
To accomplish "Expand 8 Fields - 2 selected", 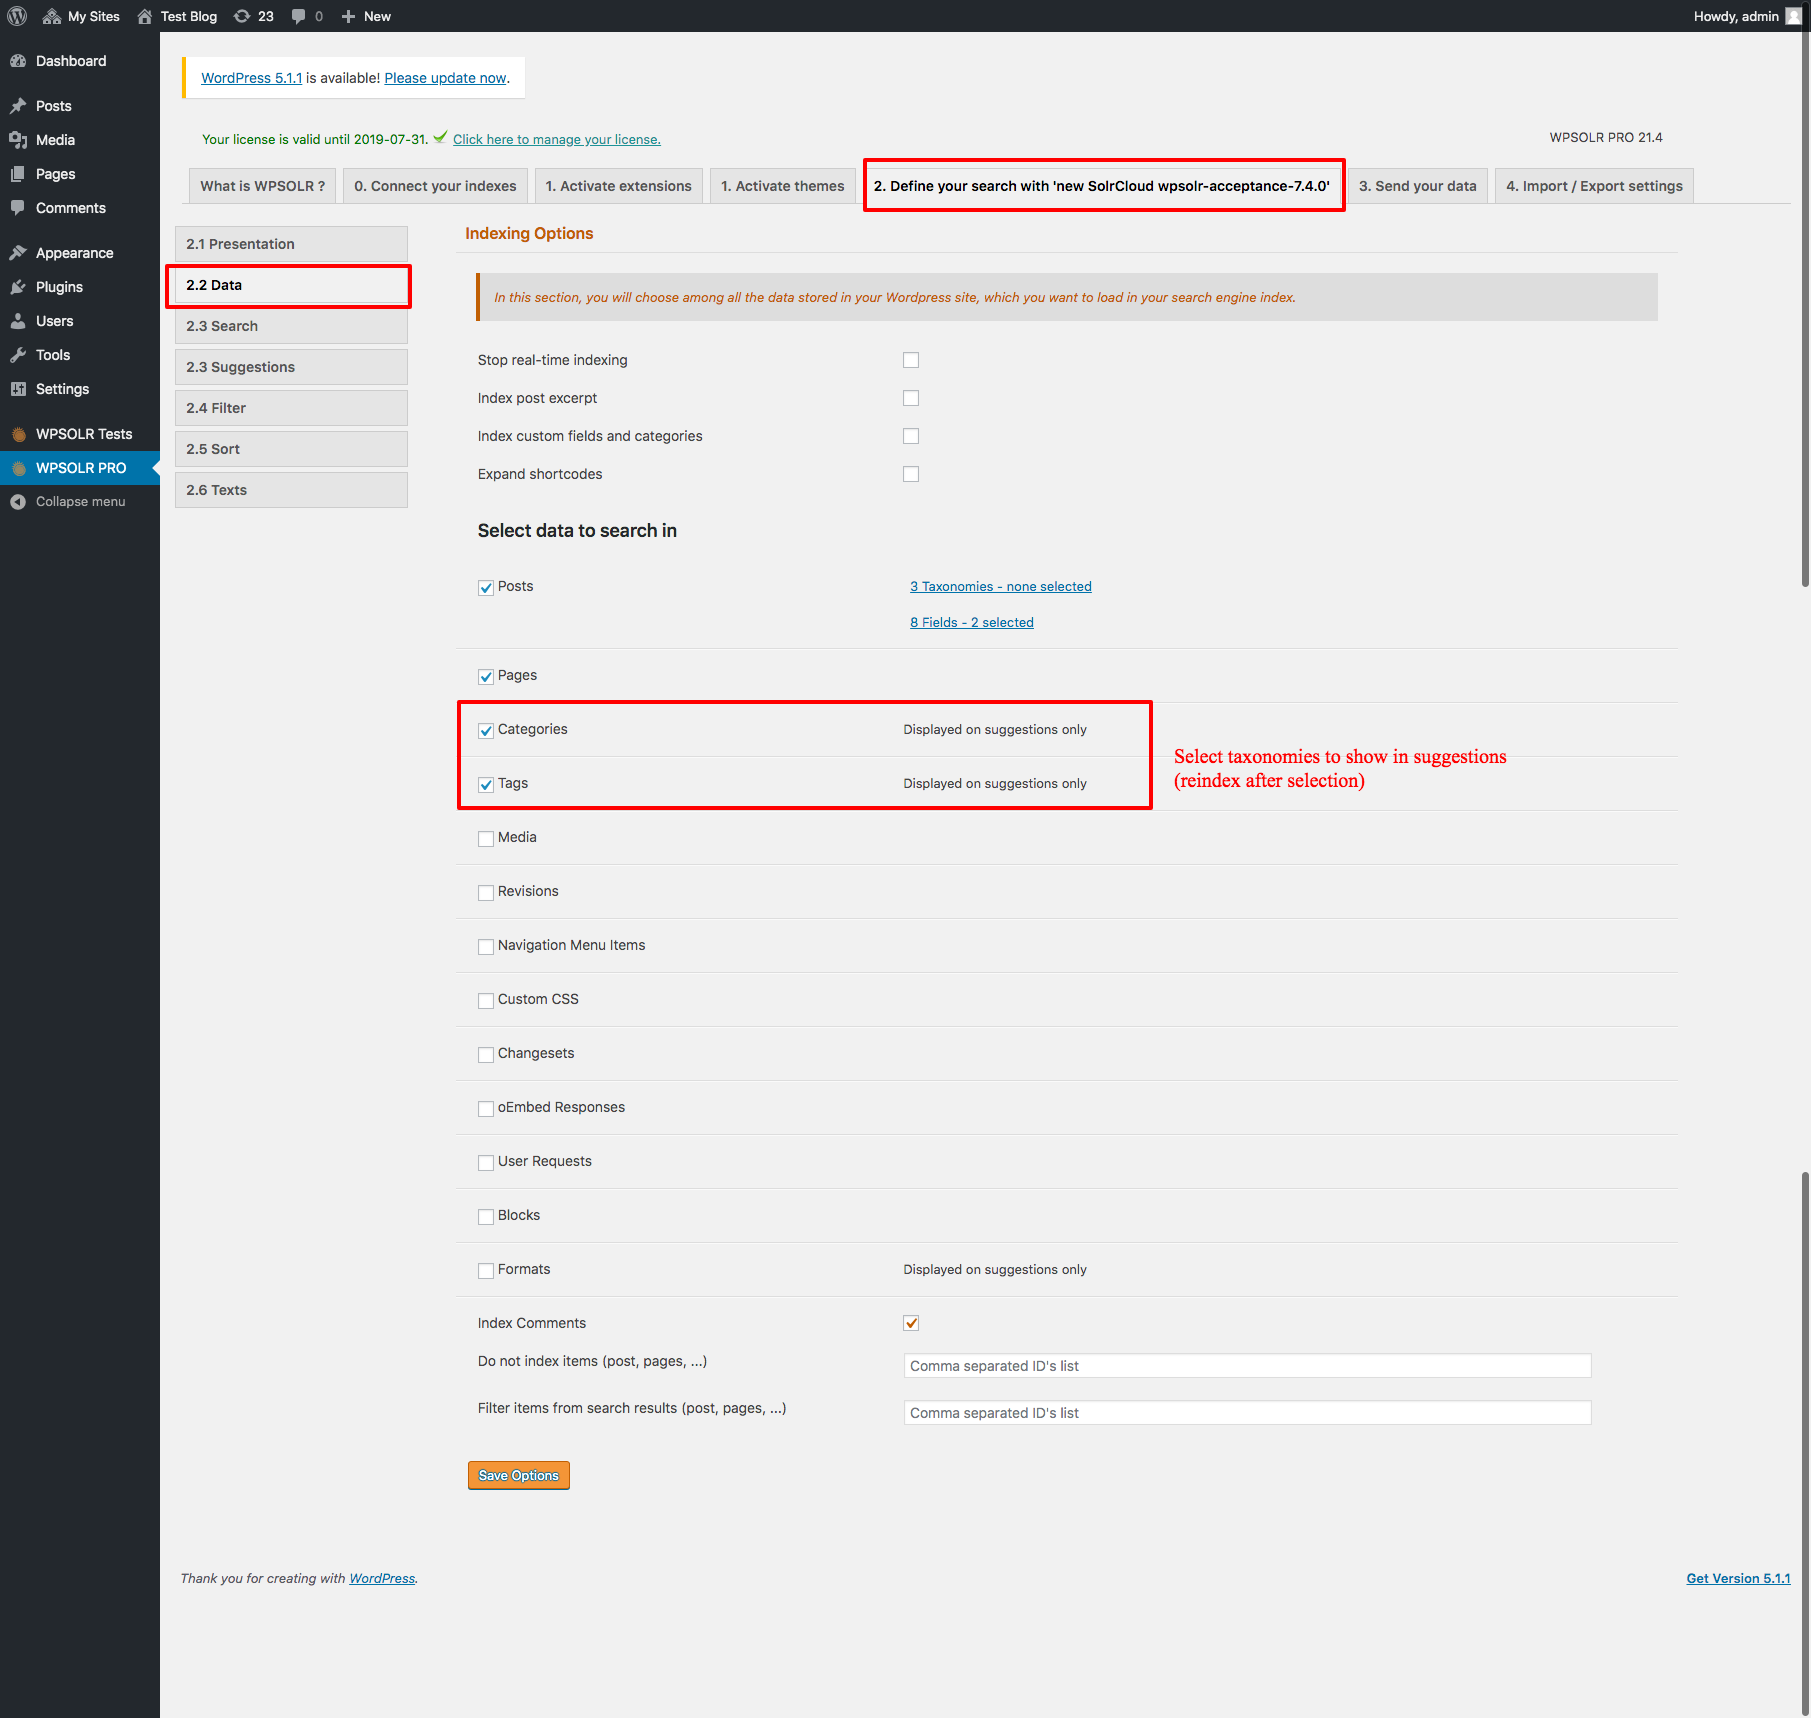I will [x=971, y=623].
